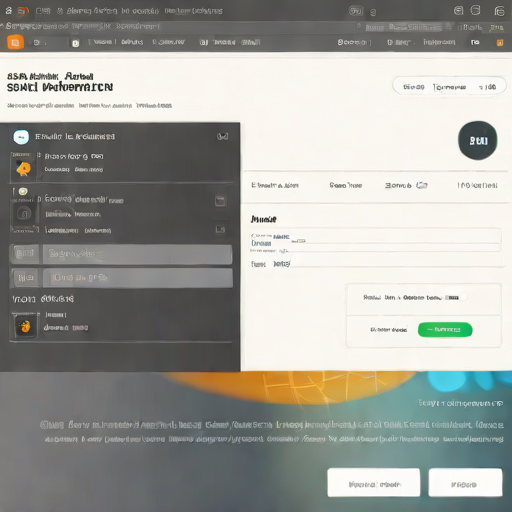Switch to third tab with the blue icon
Image resolution: width=512 pixels, height=512 pixels.
pyautogui.click(x=406, y=185)
